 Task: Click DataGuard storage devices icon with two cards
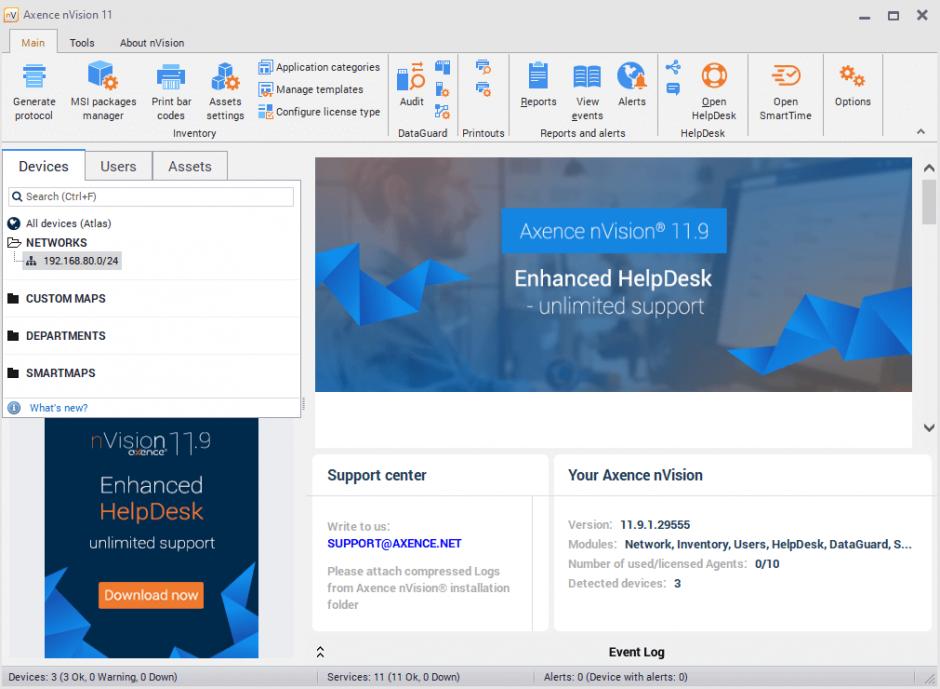point(442,67)
